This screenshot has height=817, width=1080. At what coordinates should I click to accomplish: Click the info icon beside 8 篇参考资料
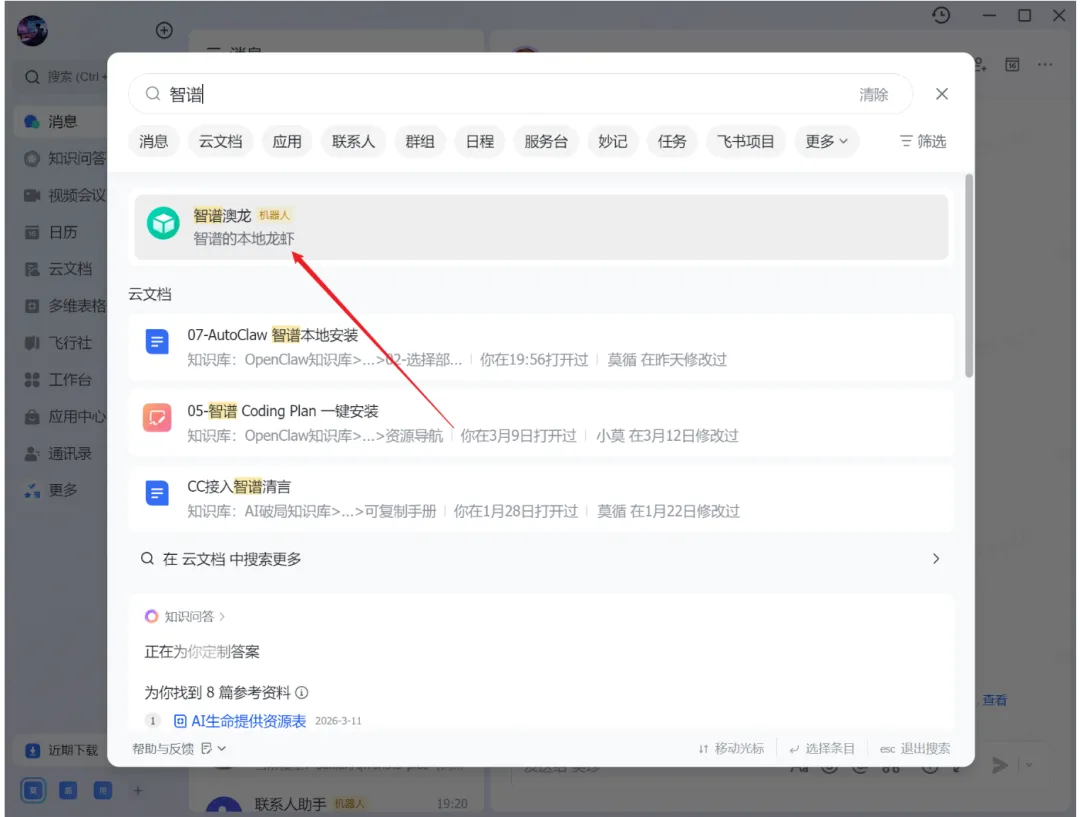pyautogui.click(x=302, y=692)
